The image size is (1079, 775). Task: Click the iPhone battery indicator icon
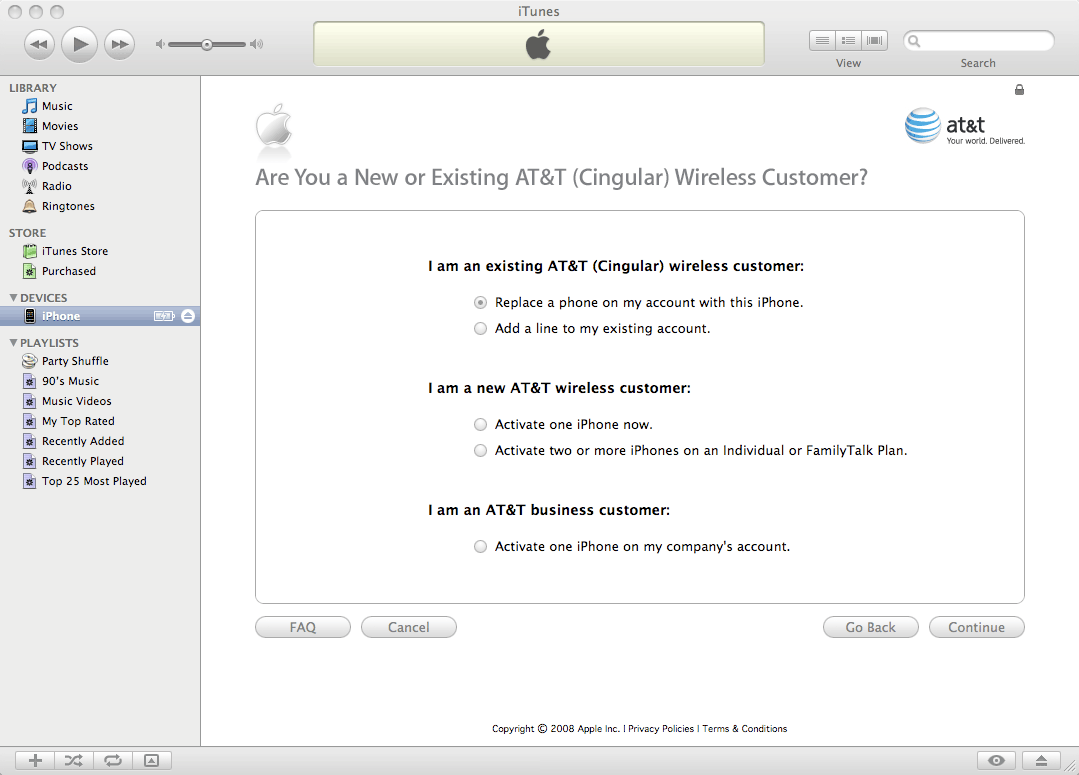(164, 316)
